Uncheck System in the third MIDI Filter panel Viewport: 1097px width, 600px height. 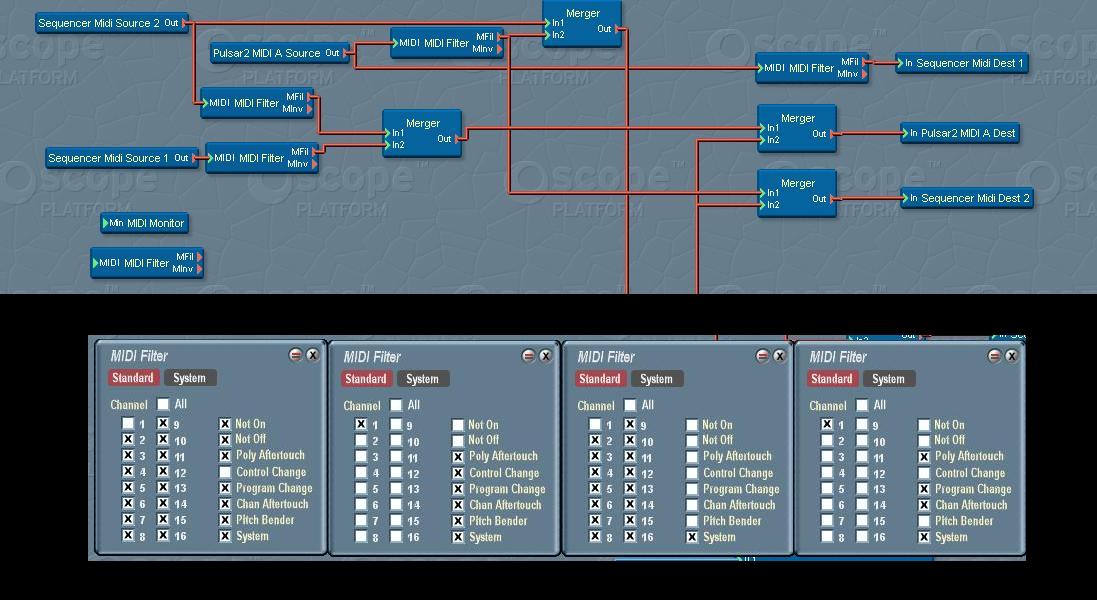coord(692,537)
